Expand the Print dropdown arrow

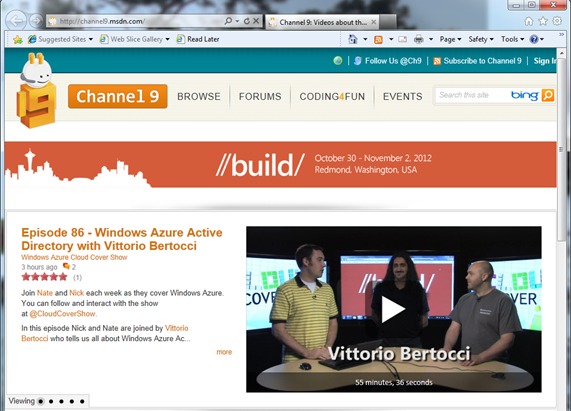click(x=431, y=39)
